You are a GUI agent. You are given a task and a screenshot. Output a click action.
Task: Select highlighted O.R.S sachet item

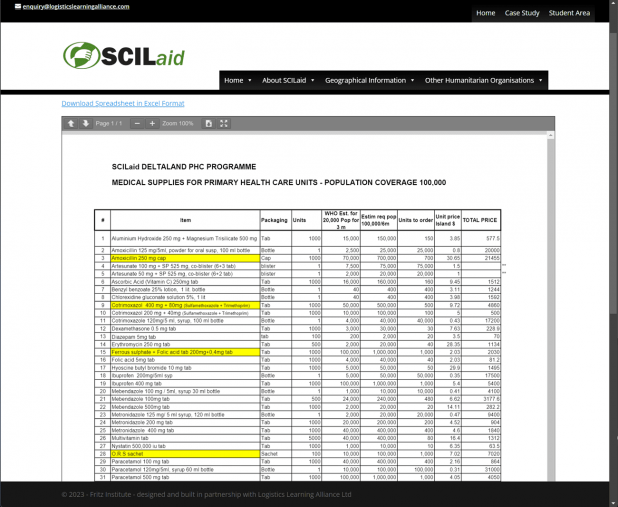pos(185,454)
